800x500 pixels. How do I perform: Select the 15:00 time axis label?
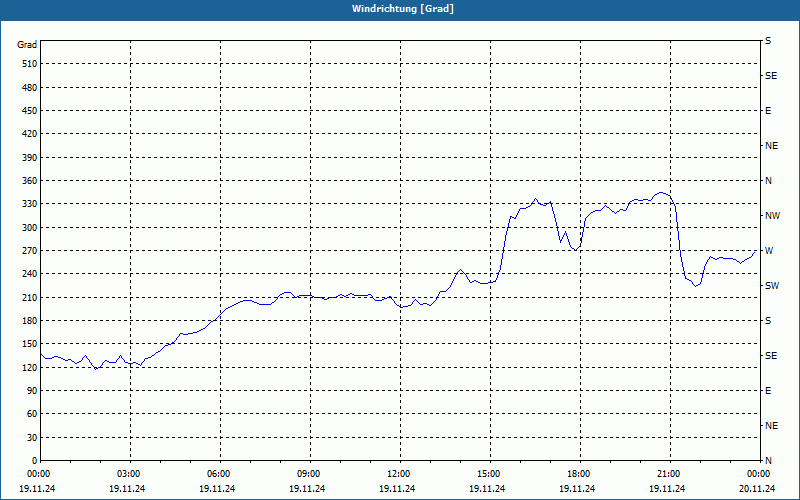click(490, 474)
